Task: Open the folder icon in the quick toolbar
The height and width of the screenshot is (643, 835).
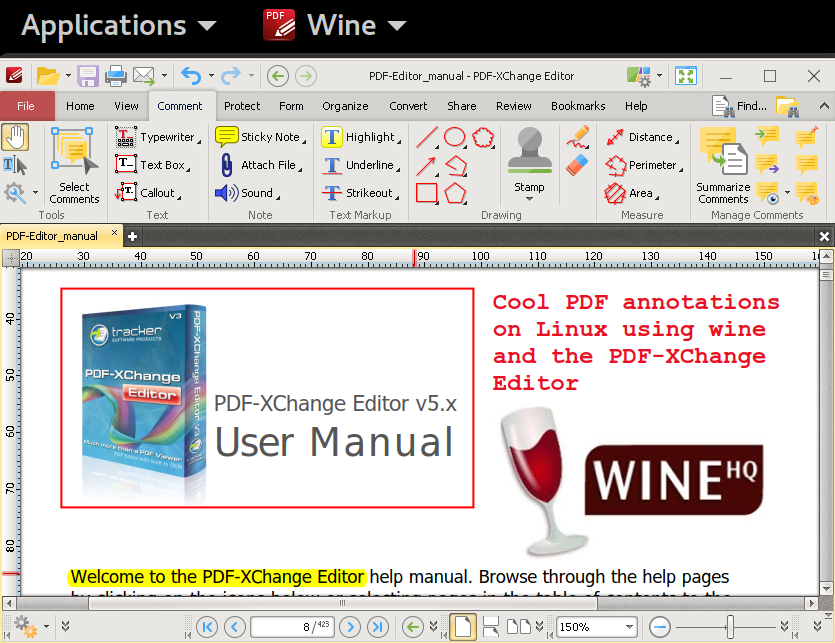Action: tap(48, 76)
